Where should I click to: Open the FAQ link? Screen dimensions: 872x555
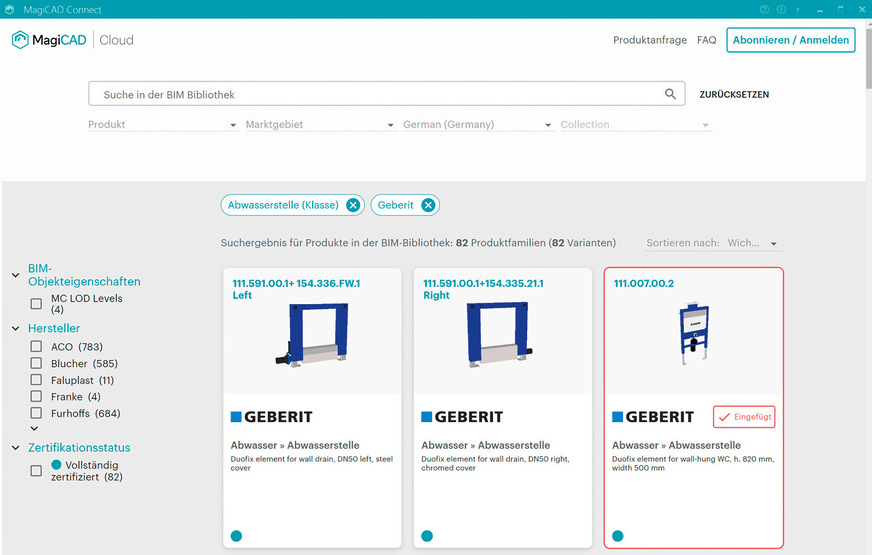point(707,40)
